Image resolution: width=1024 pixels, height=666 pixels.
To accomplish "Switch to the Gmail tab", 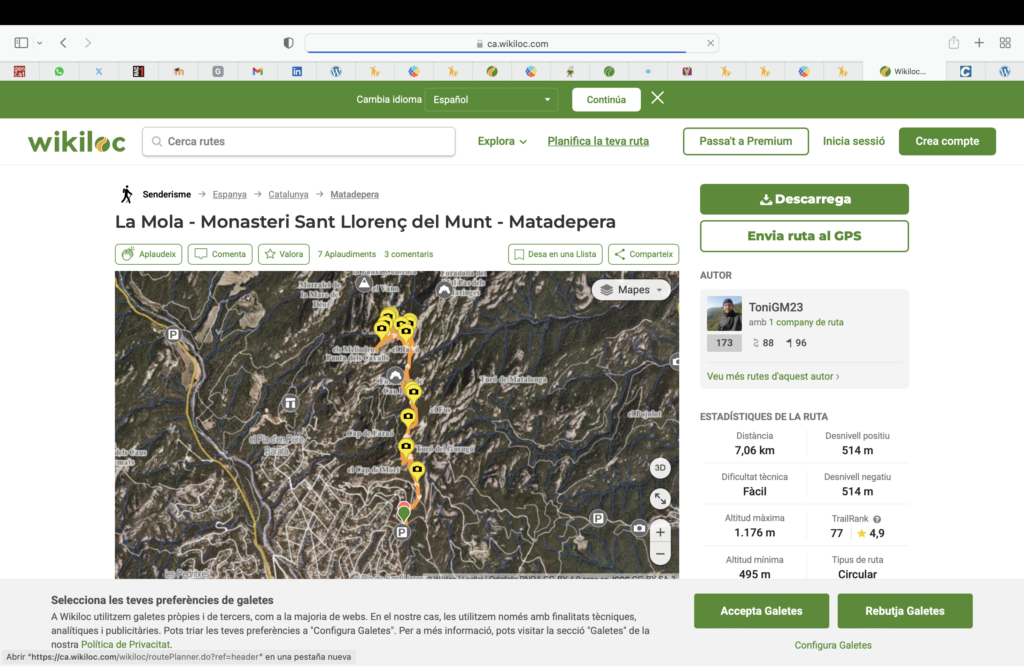I will 257,71.
